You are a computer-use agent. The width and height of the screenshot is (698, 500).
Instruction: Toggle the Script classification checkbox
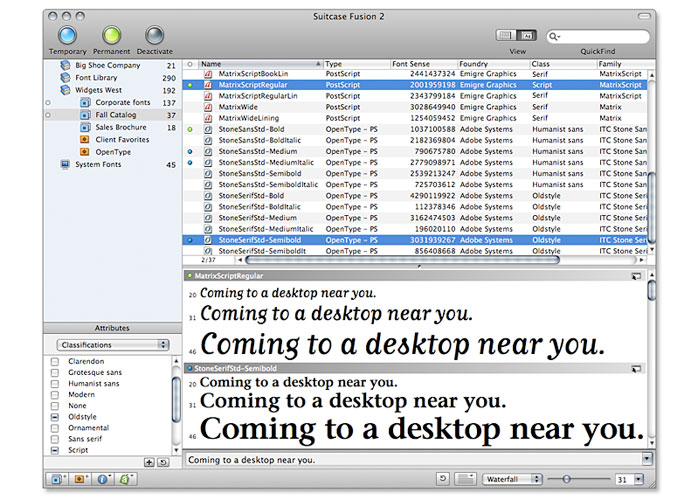[55, 451]
